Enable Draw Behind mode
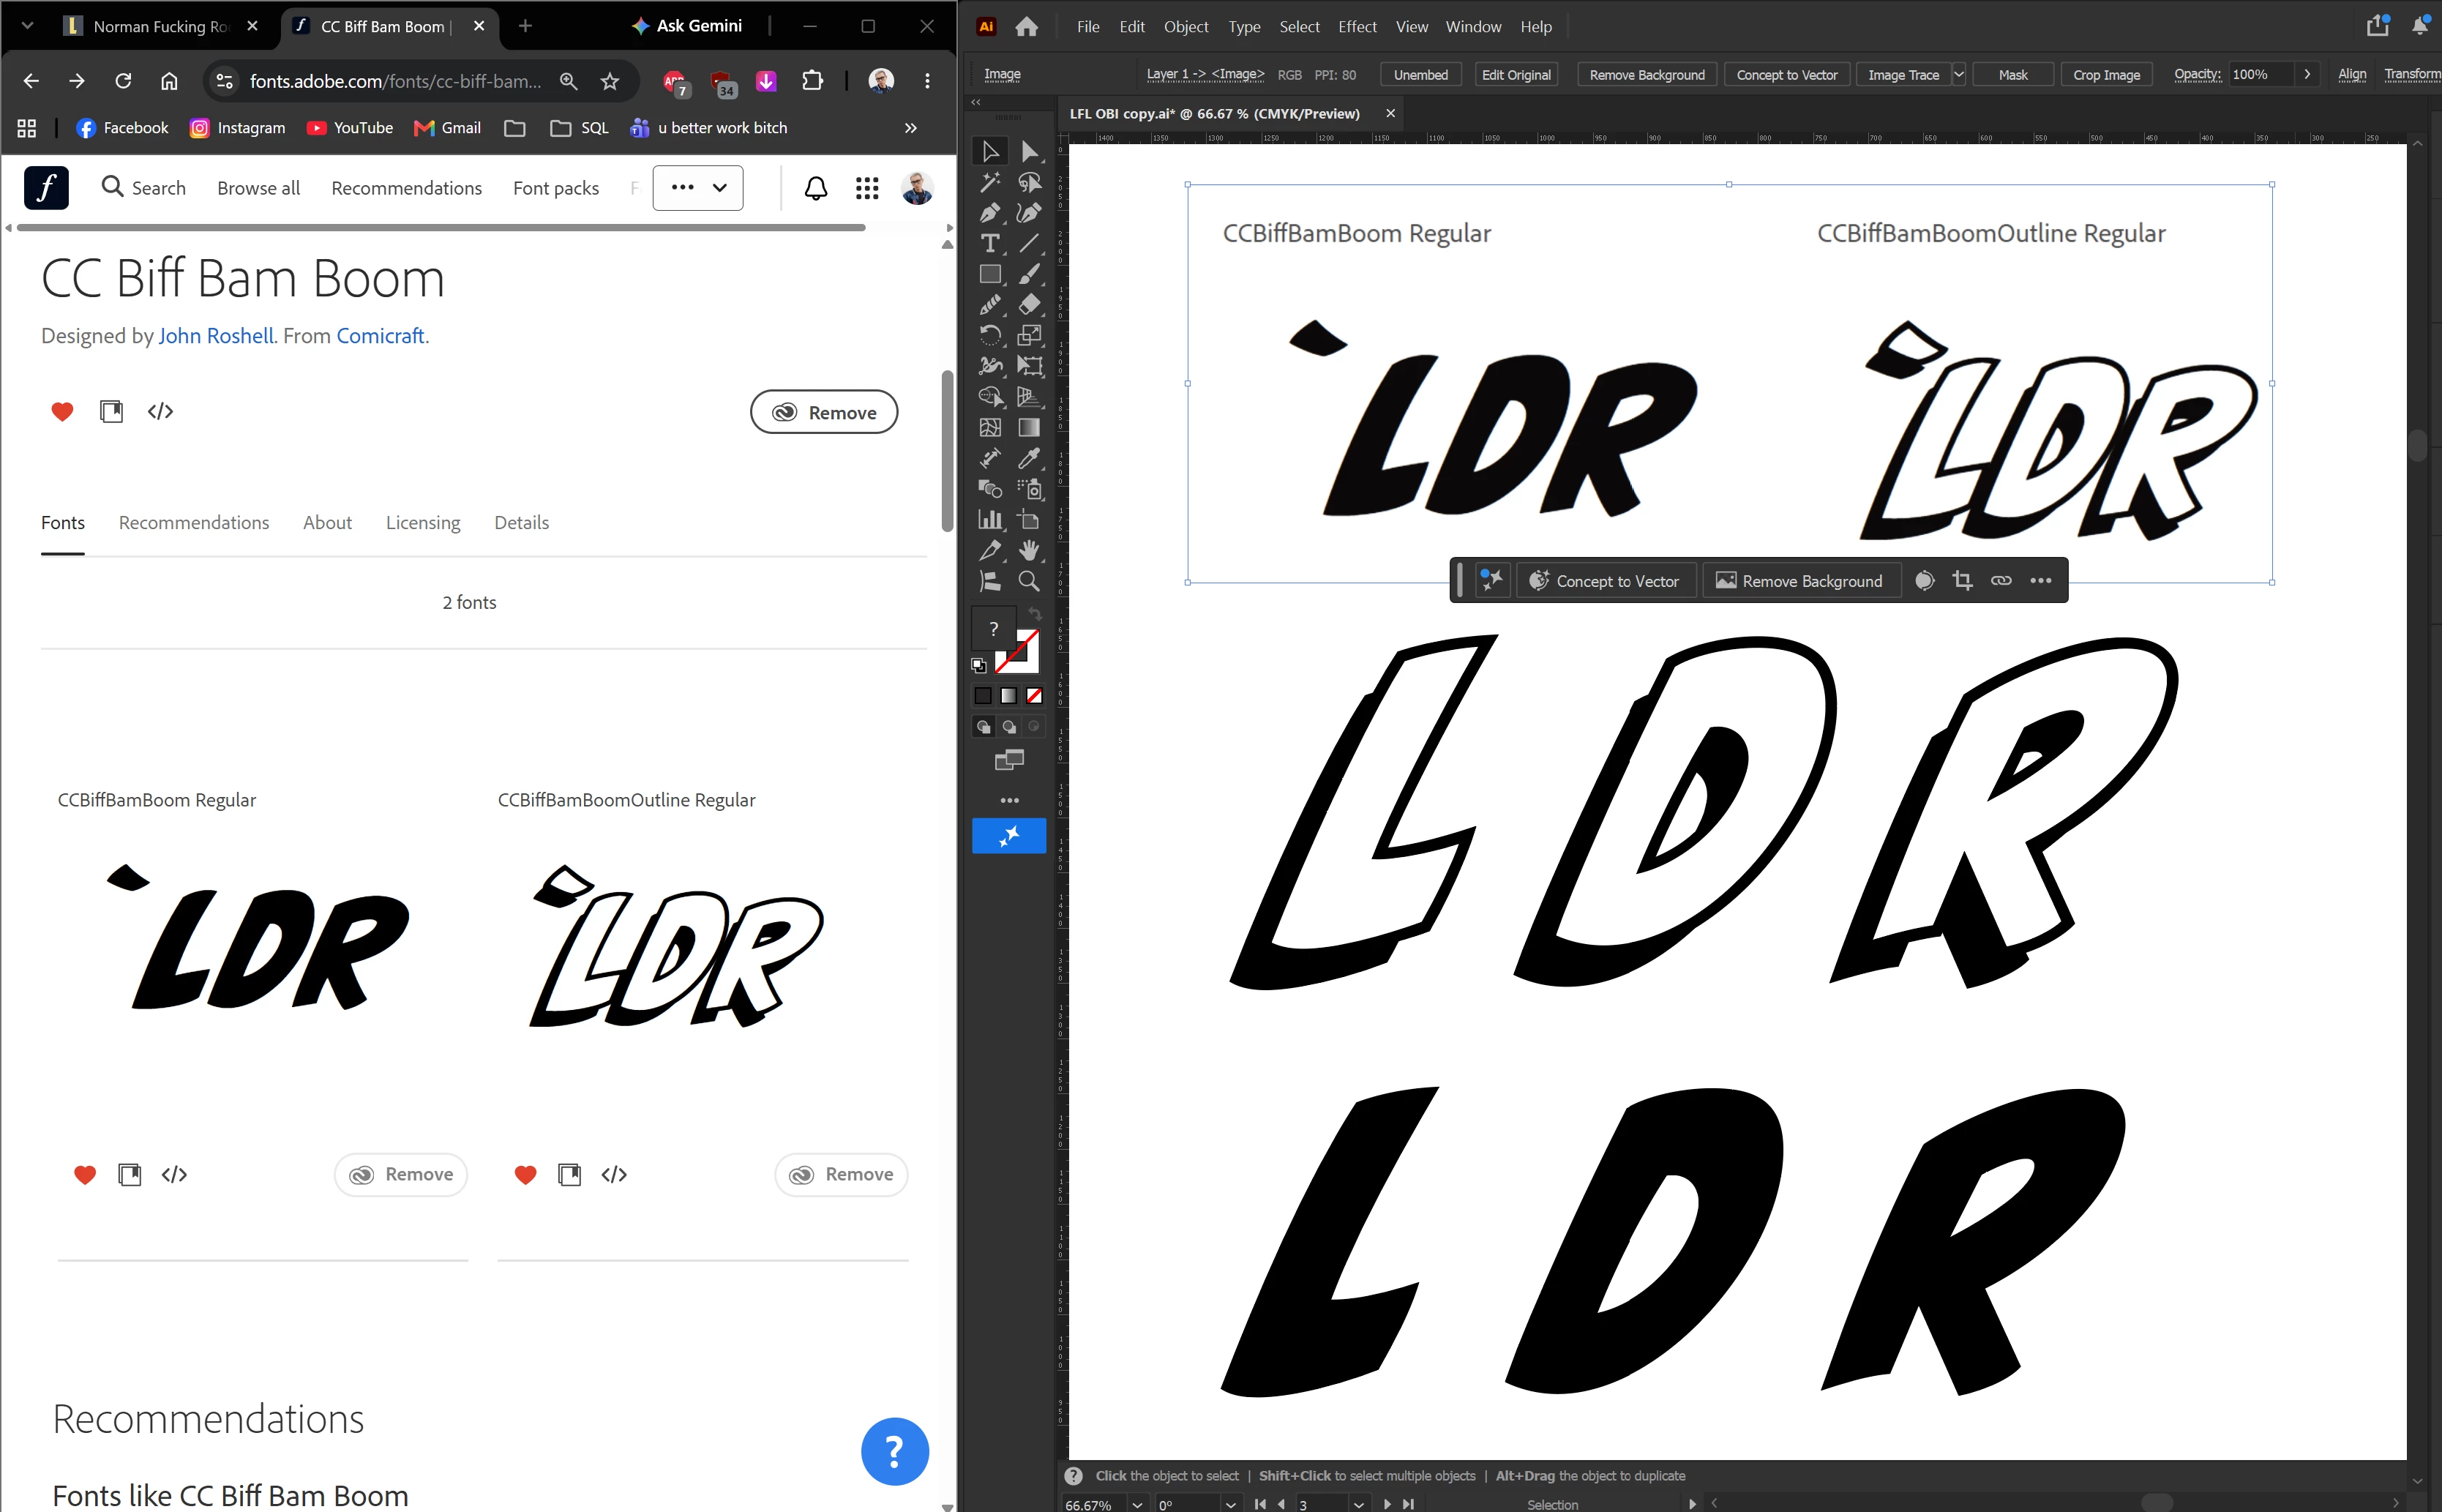 pyautogui.click(x=1009, y=727)
